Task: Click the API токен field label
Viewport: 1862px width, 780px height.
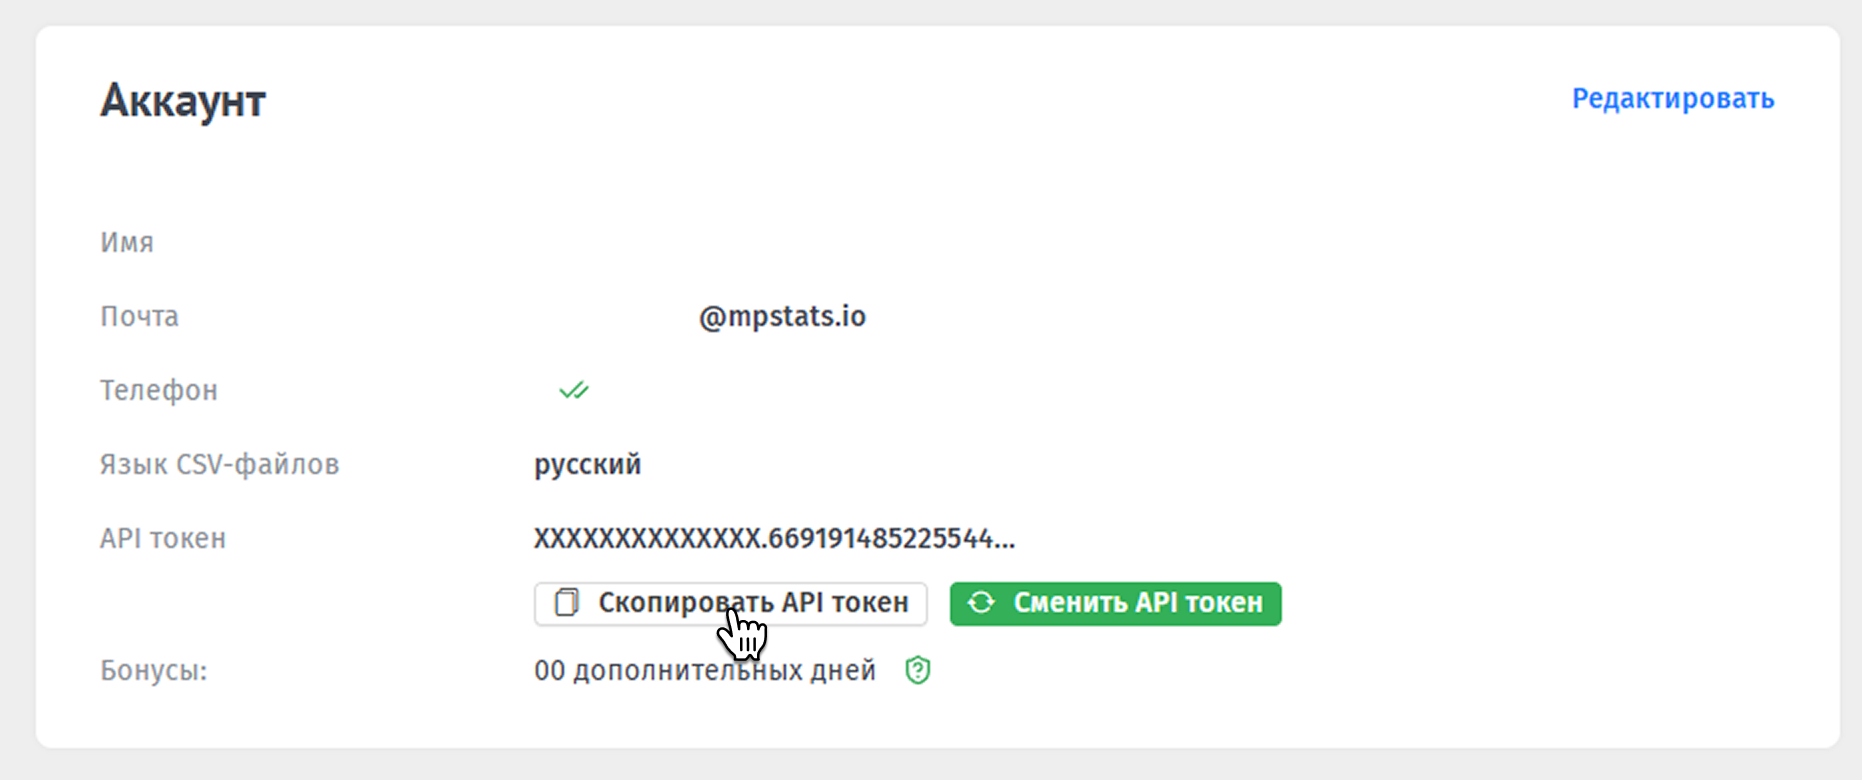Action: point(163,539)
